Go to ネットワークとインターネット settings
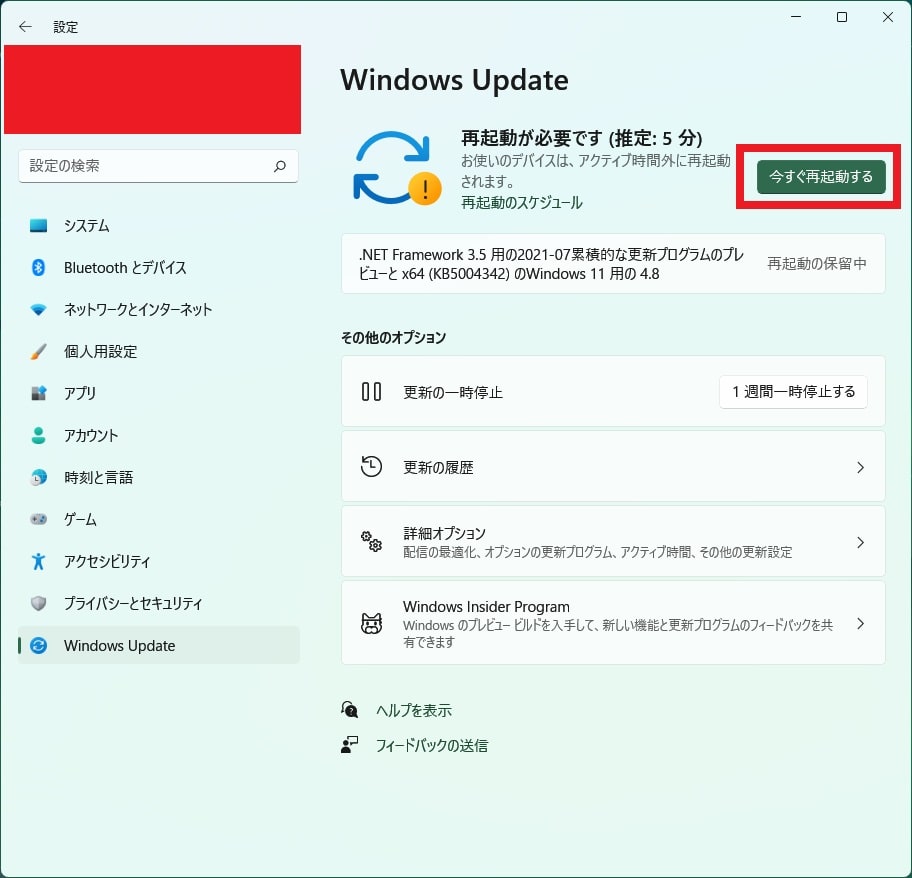912x878 pixels. (x=159, y=309)
